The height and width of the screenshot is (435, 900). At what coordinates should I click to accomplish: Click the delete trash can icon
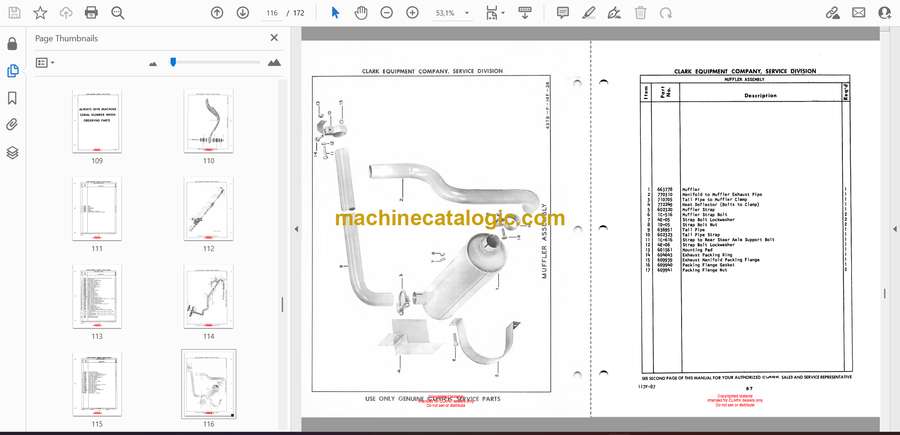pyautogui.click(x=641, y=13)
